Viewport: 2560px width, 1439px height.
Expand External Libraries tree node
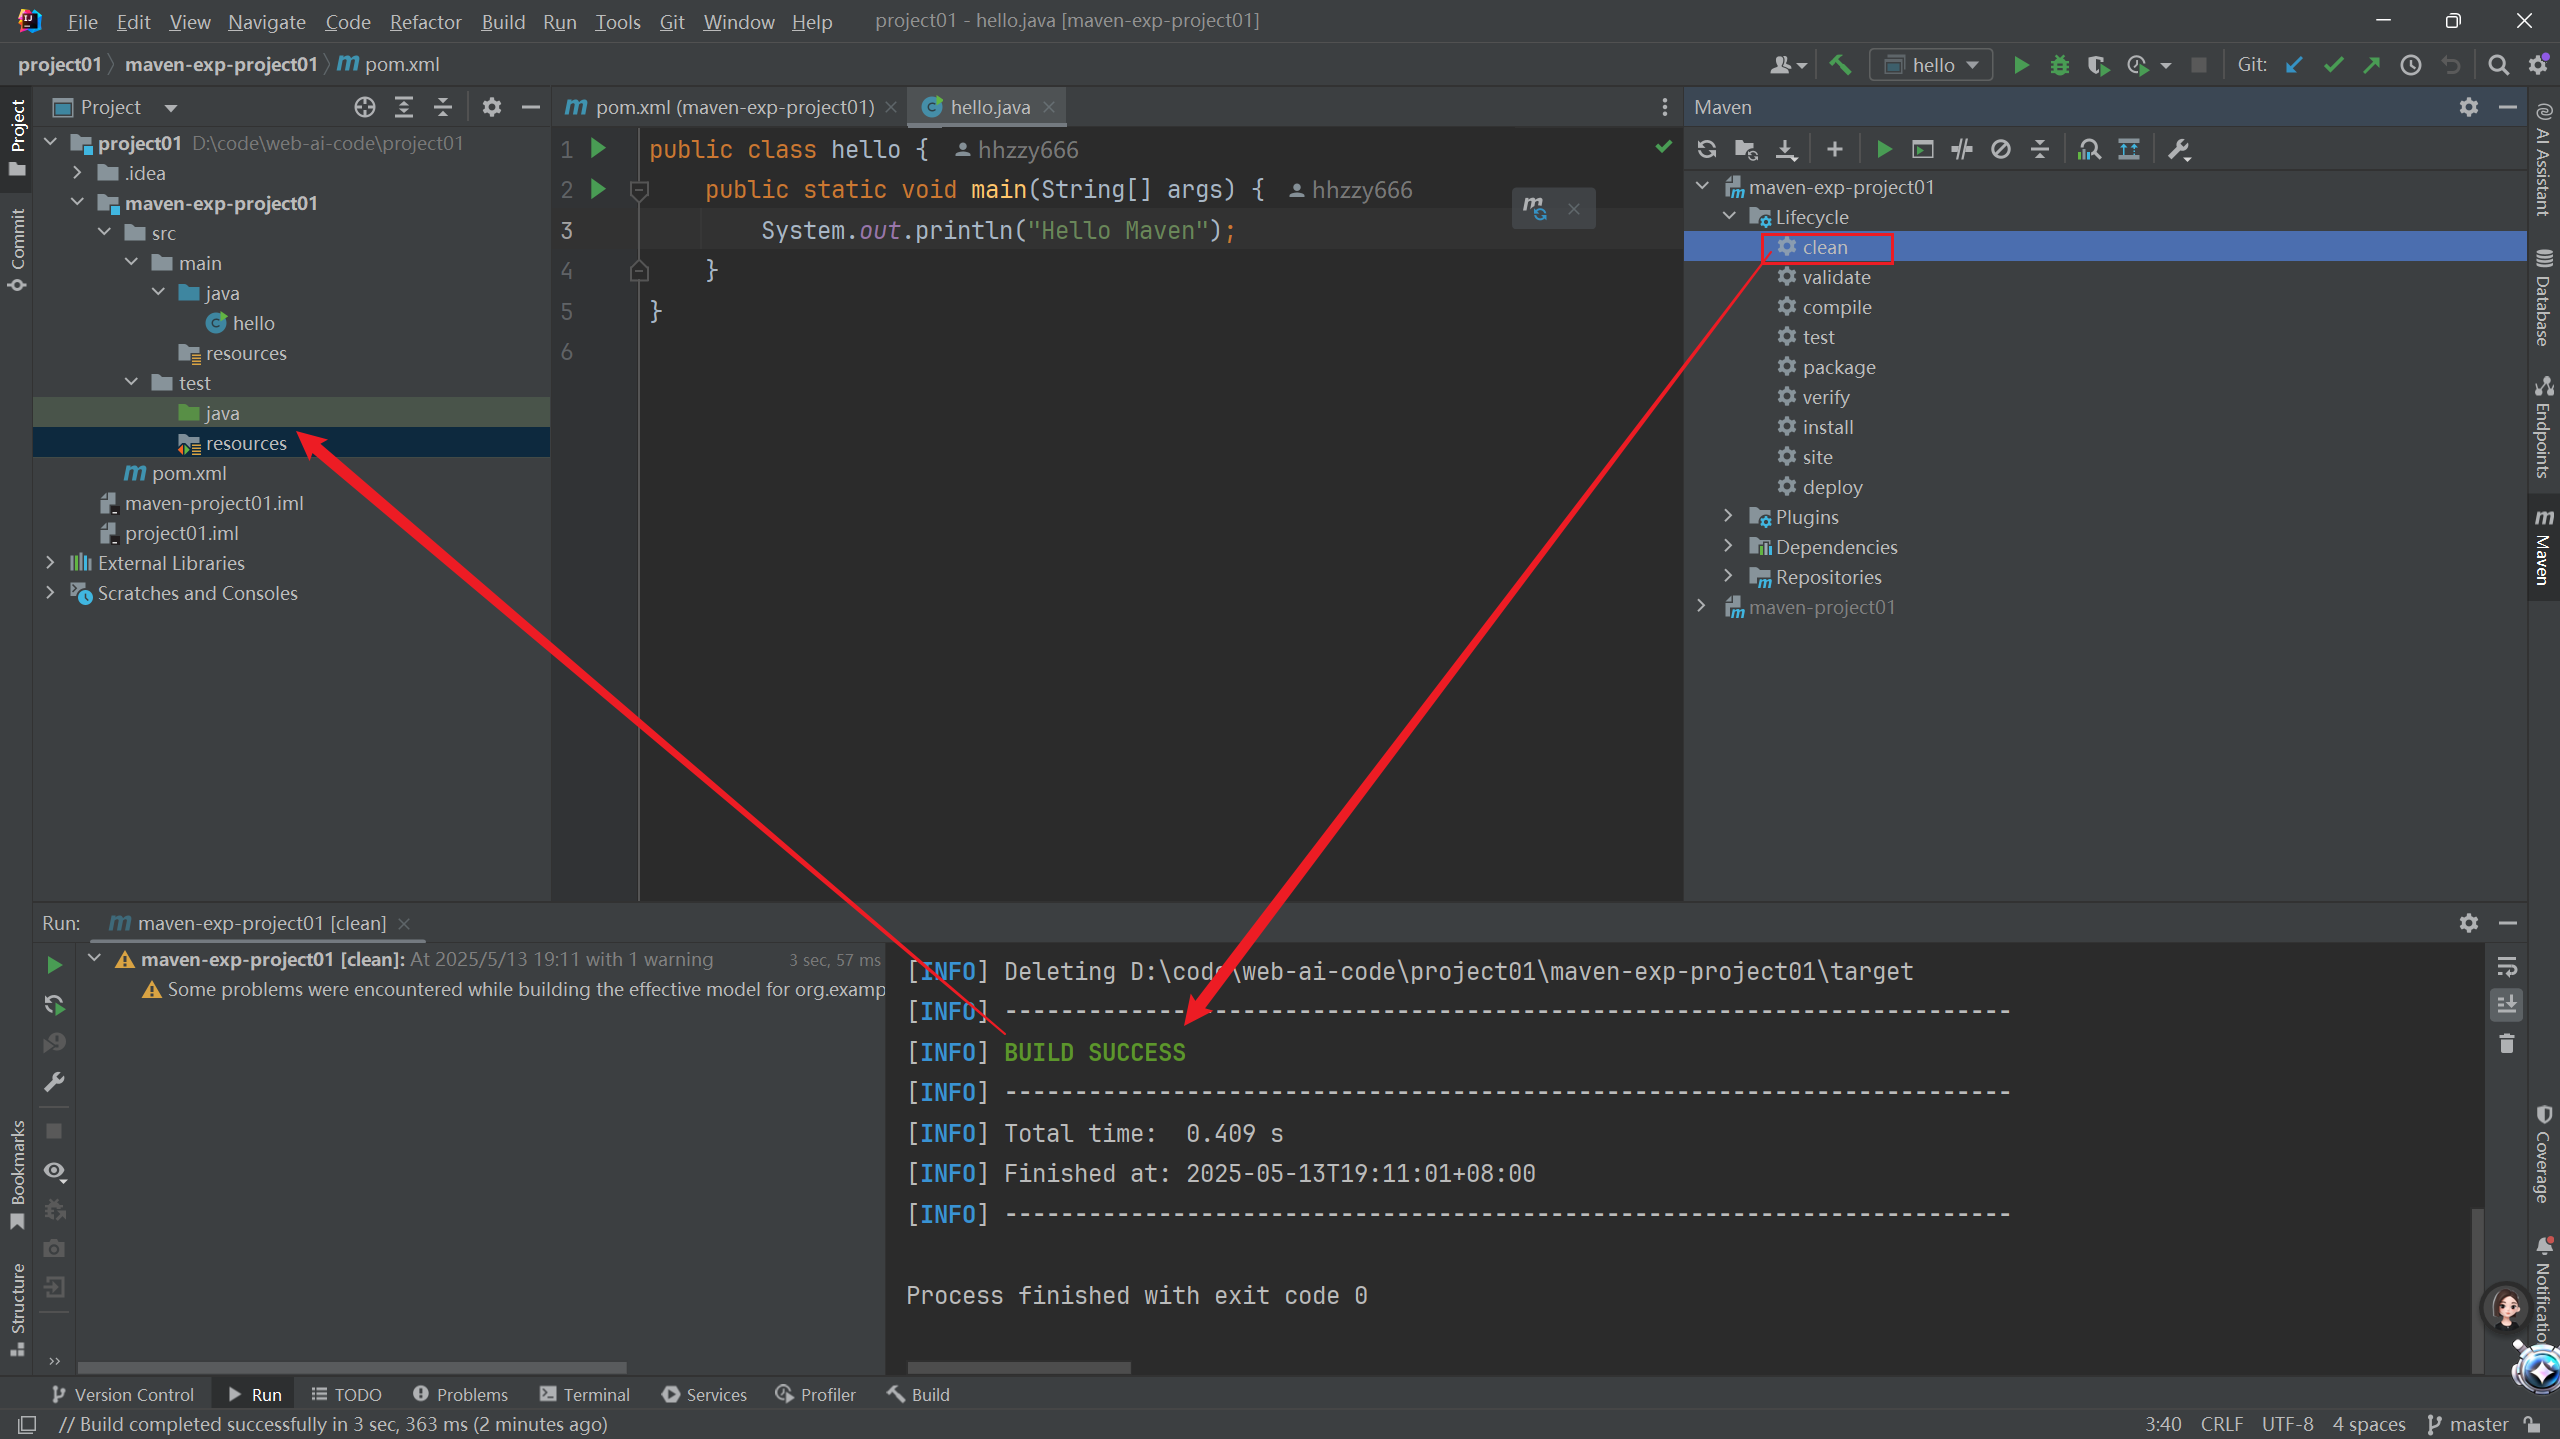coord(50,563)
